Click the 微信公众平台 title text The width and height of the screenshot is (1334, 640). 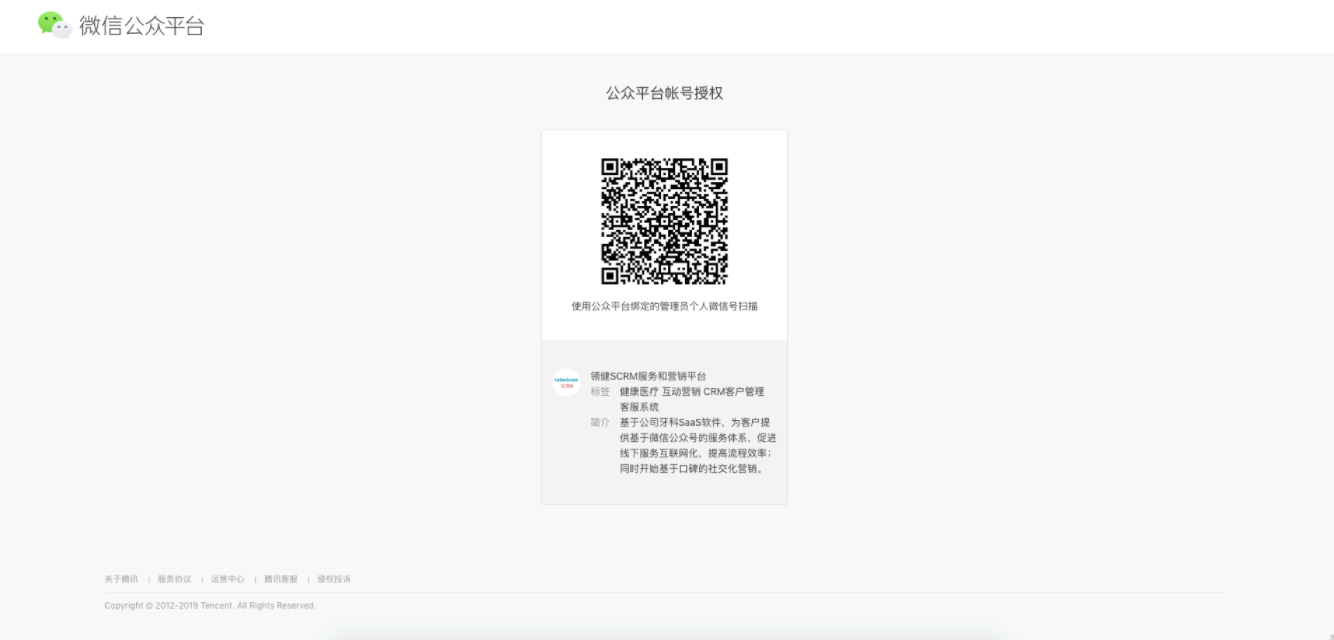pyautogui.click(x=141, y=26)
